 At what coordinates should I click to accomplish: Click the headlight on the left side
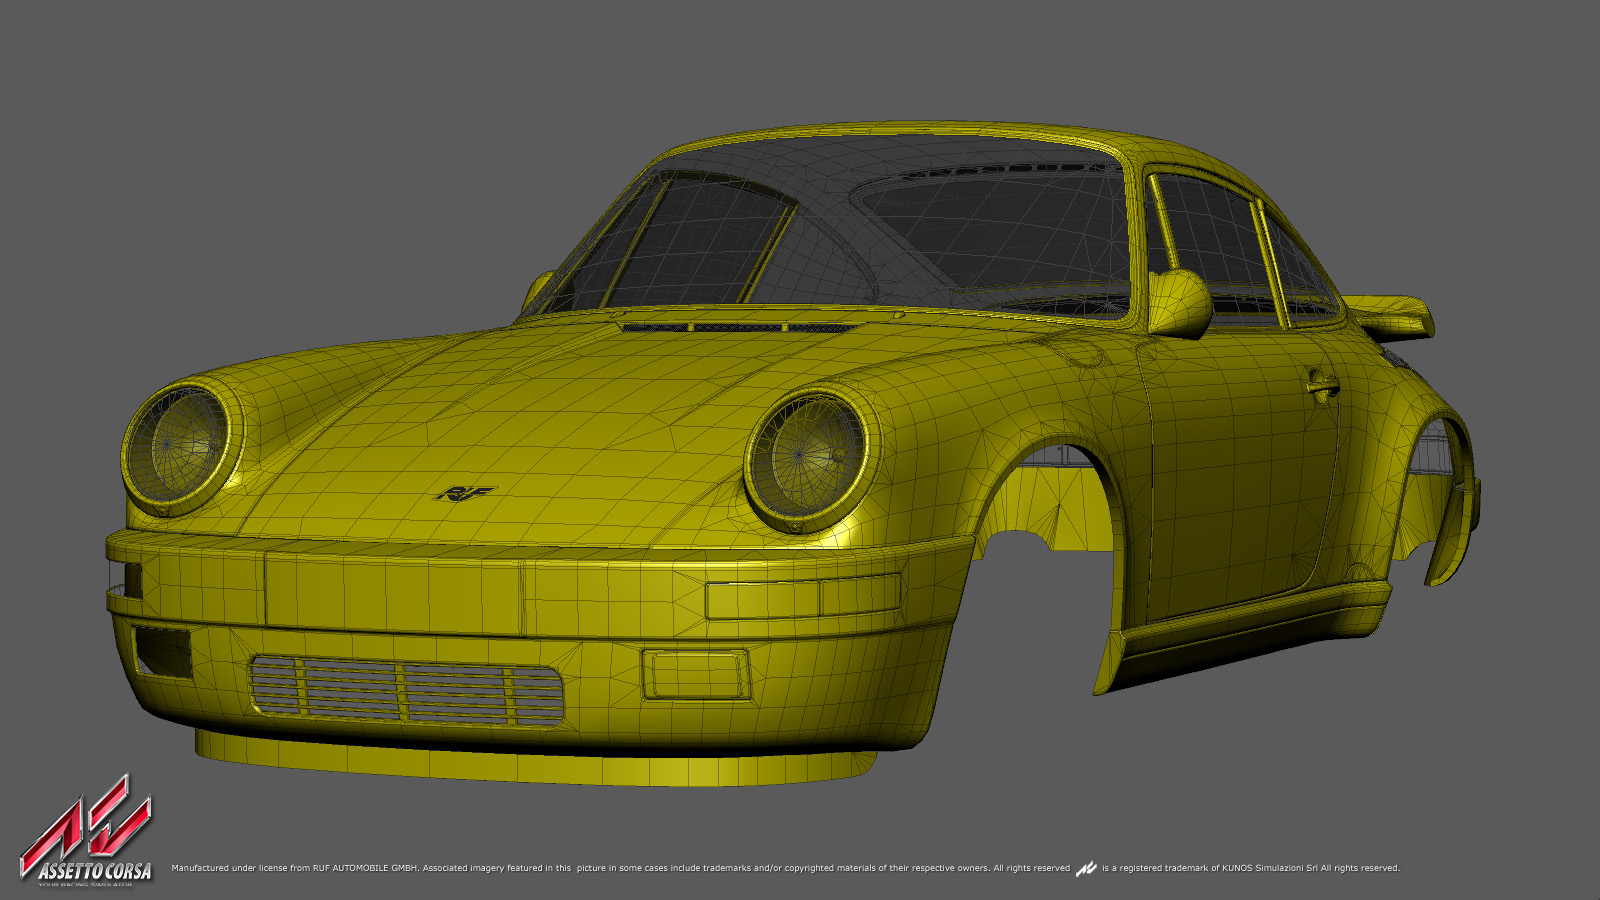pyautogui.click(x=181, y=448)
